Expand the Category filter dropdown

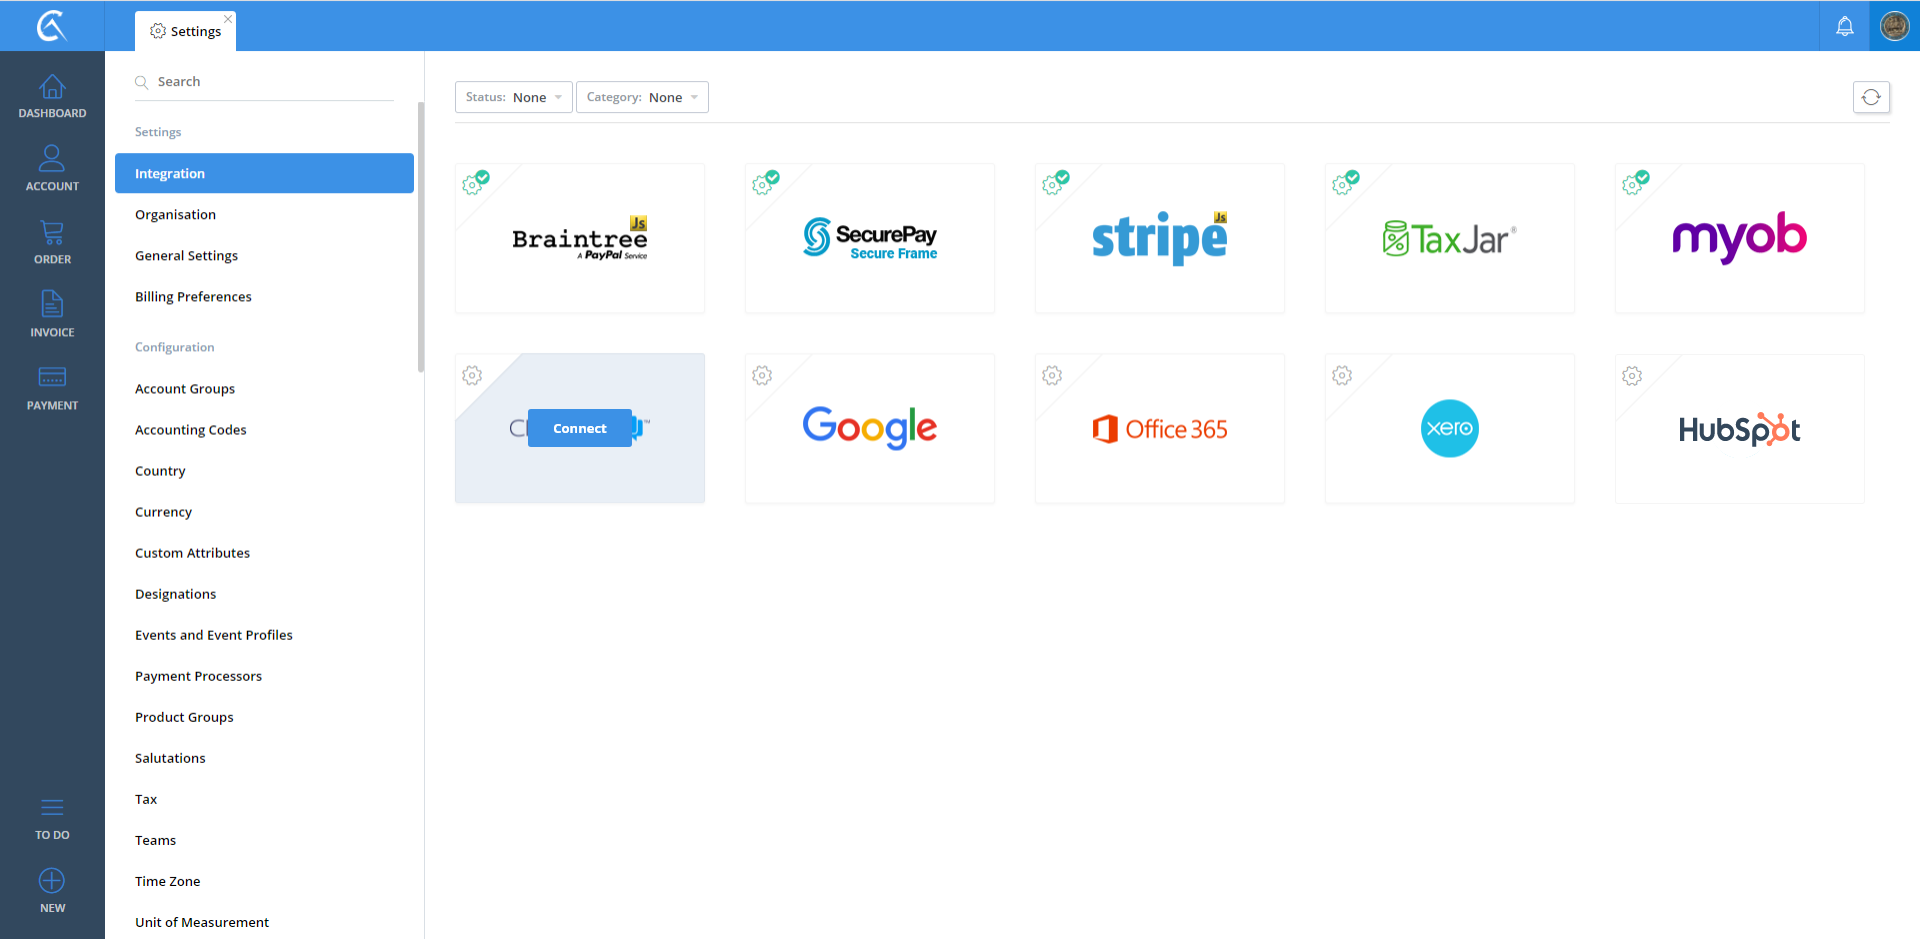(x=642, y=97)
